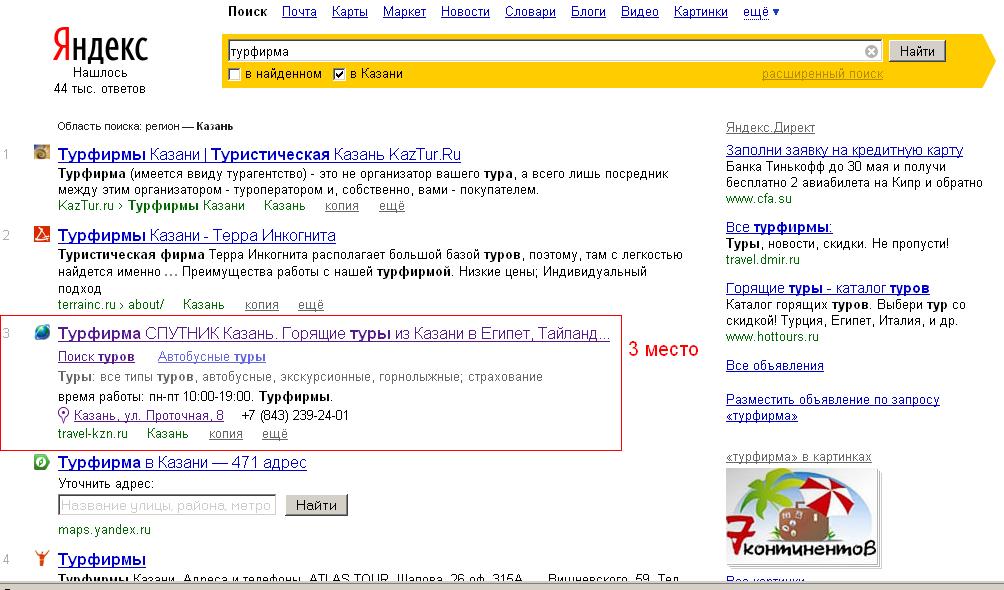Expand the 'ещё' services dropdown in top menu
Viewport: 1004px width, 590px height.
point(761,12)
